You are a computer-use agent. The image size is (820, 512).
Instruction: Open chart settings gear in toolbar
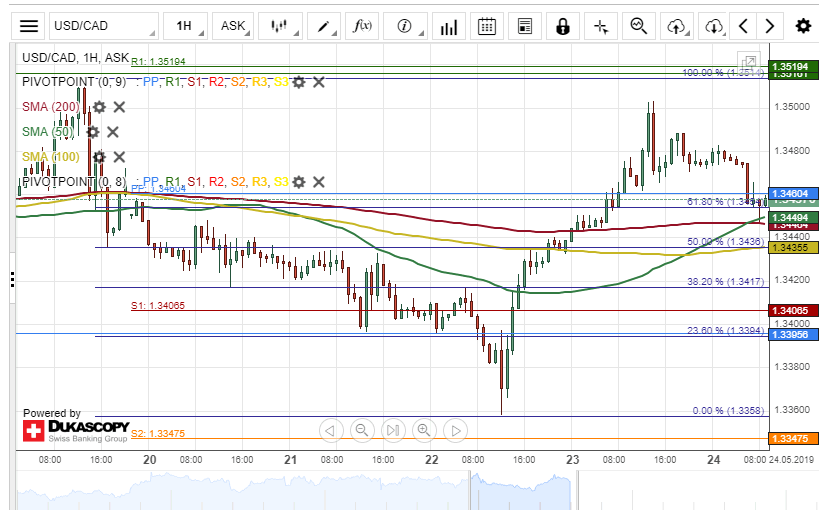(802, 26)
